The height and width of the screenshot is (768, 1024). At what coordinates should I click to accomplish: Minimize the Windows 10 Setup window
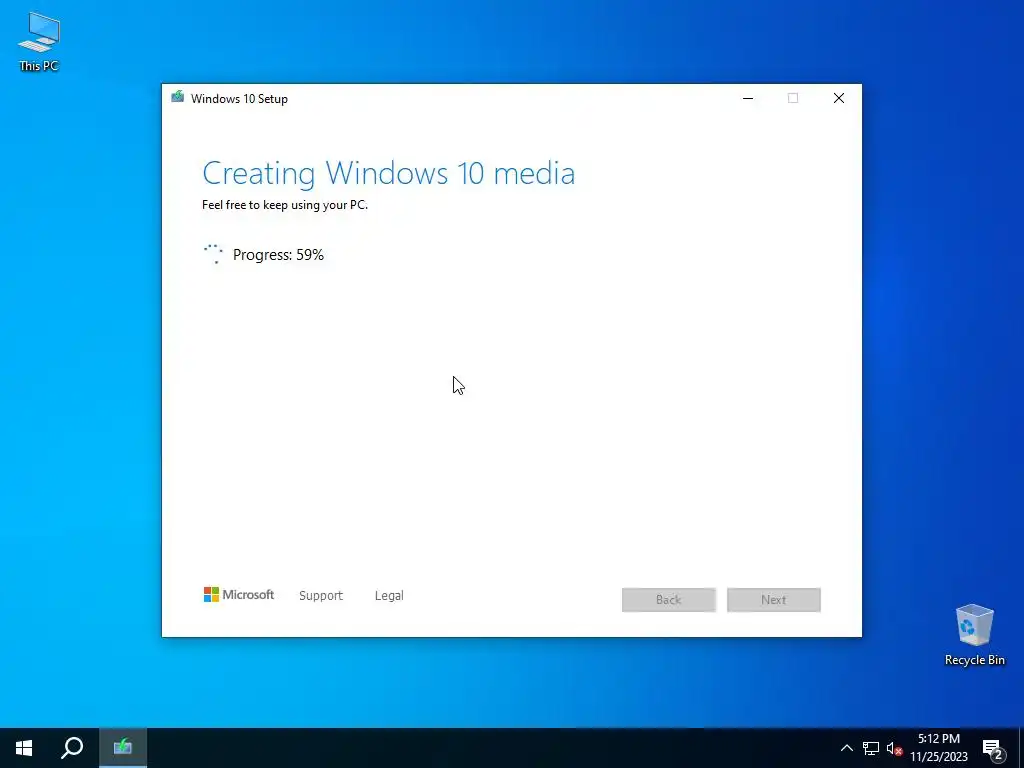pyautogui.click(x=748, y=99)
